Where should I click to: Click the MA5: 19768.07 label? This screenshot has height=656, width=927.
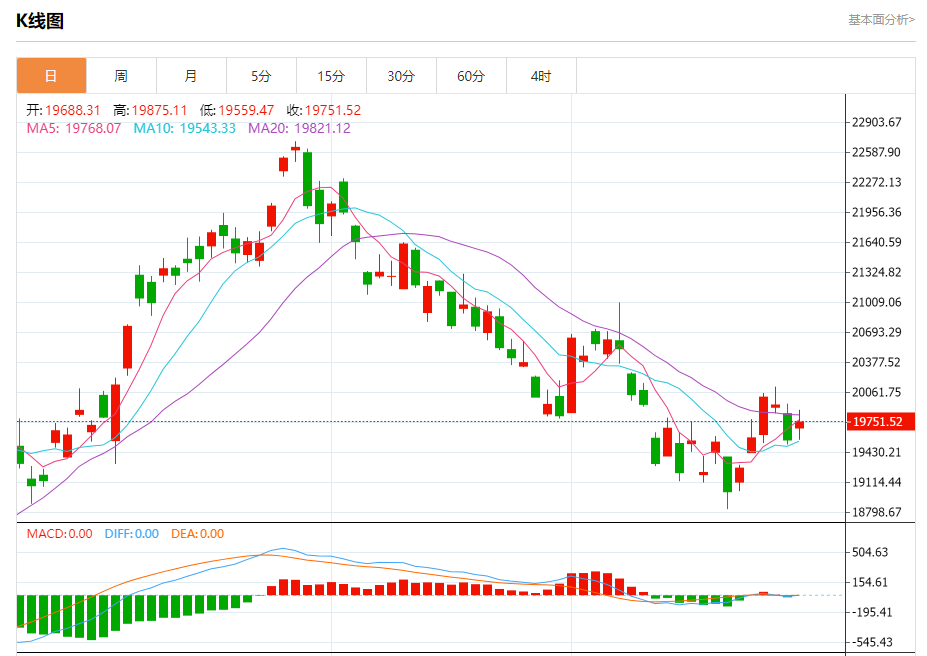[x=74, y=128]
